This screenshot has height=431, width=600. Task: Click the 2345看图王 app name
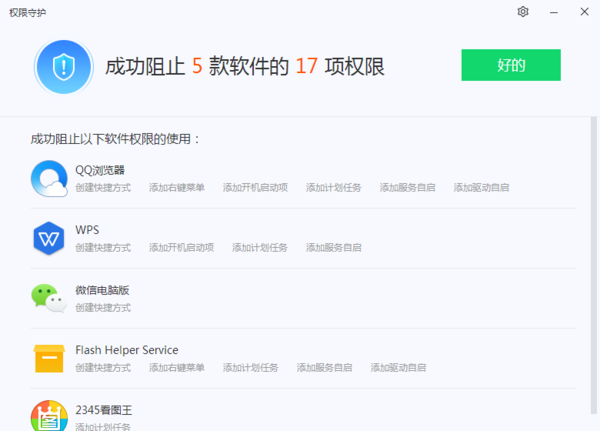tap(105, 410)
